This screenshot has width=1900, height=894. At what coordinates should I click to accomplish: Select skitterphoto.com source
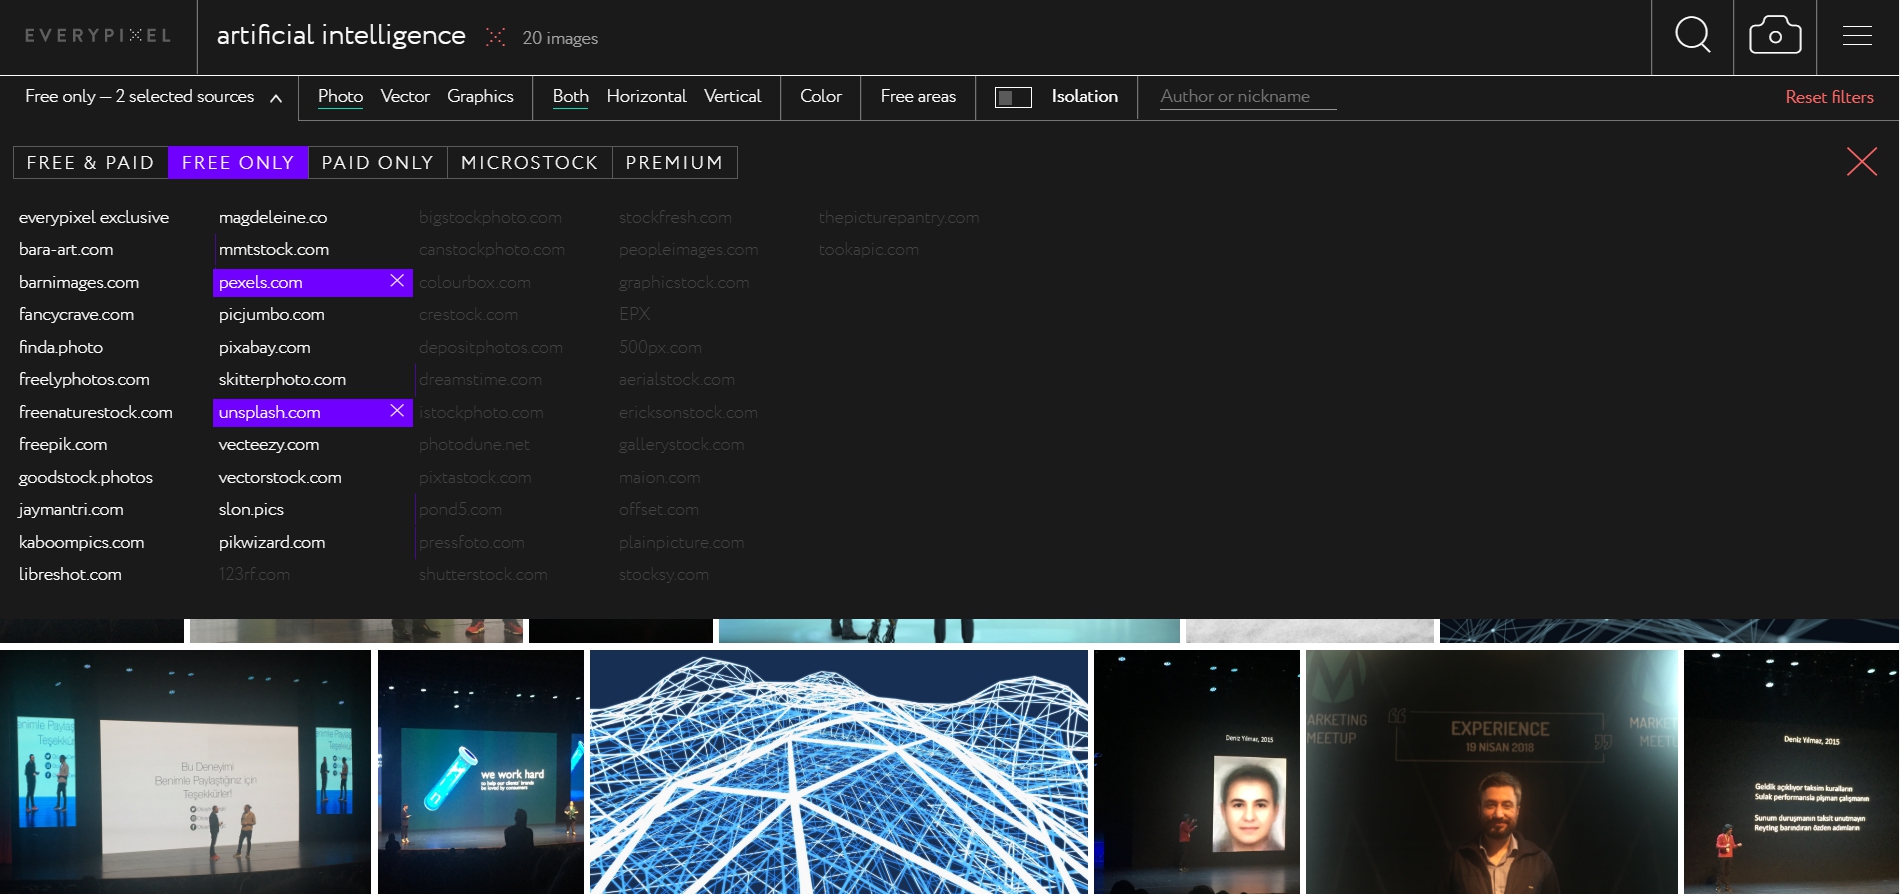282,379
